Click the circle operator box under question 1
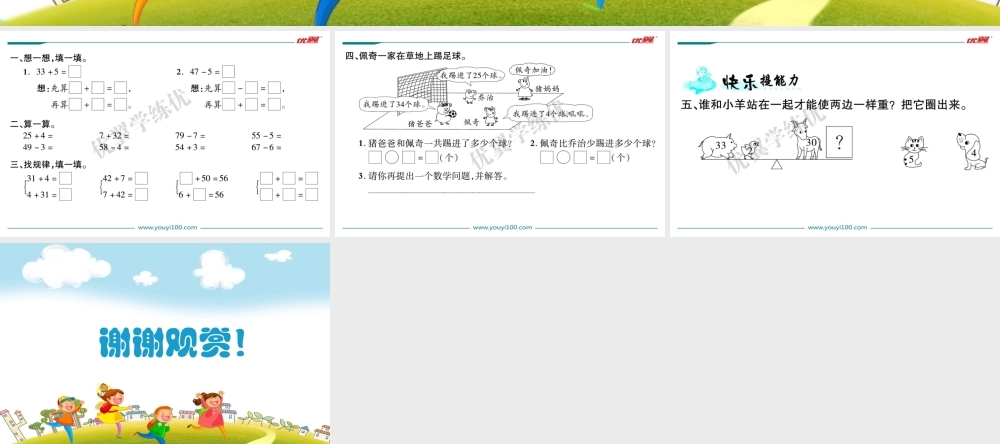The image size is (1000, 444). click(392, 157)
